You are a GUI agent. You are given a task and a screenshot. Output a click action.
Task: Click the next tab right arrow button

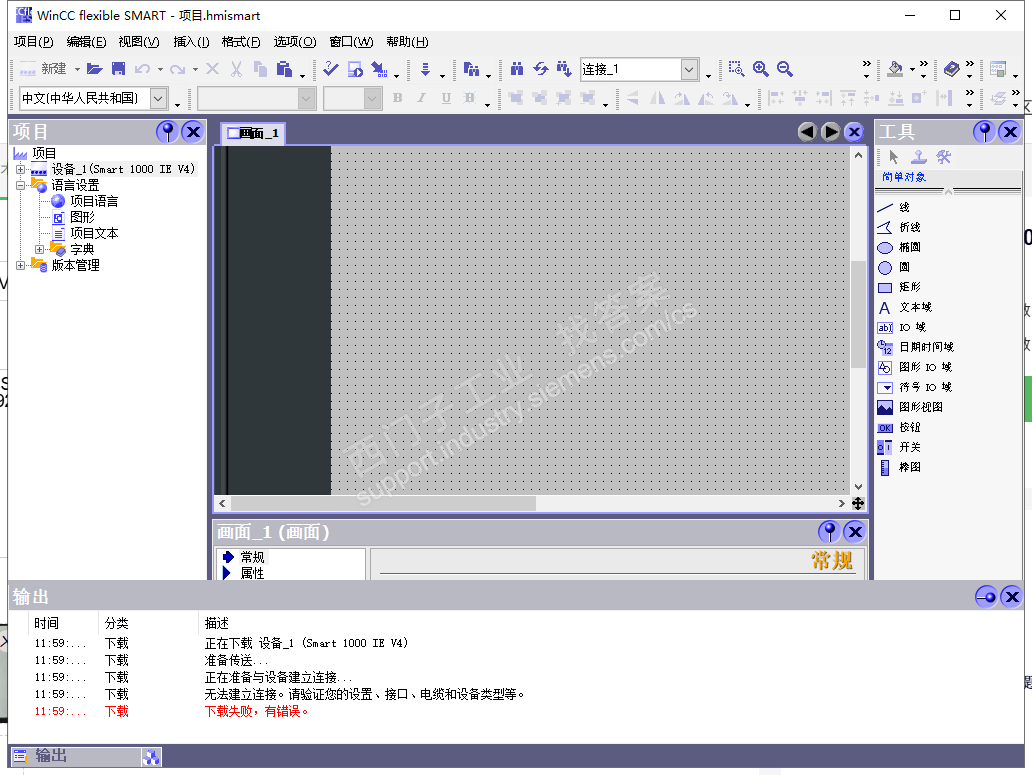click(831, 132)
